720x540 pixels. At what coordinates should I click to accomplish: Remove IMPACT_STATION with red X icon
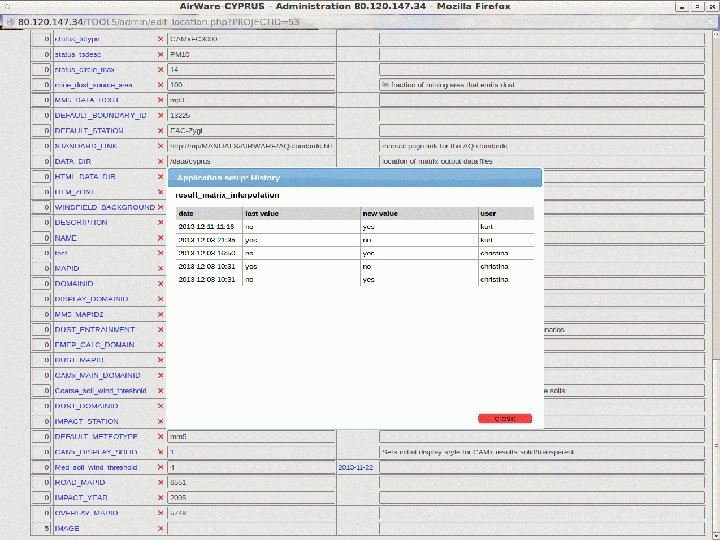[160, 421]
